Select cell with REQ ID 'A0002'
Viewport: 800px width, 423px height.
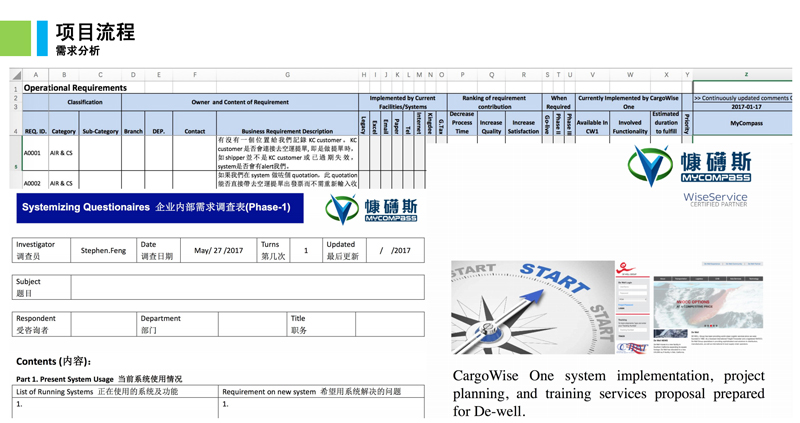pyautogui.click(x=35, y=180)
